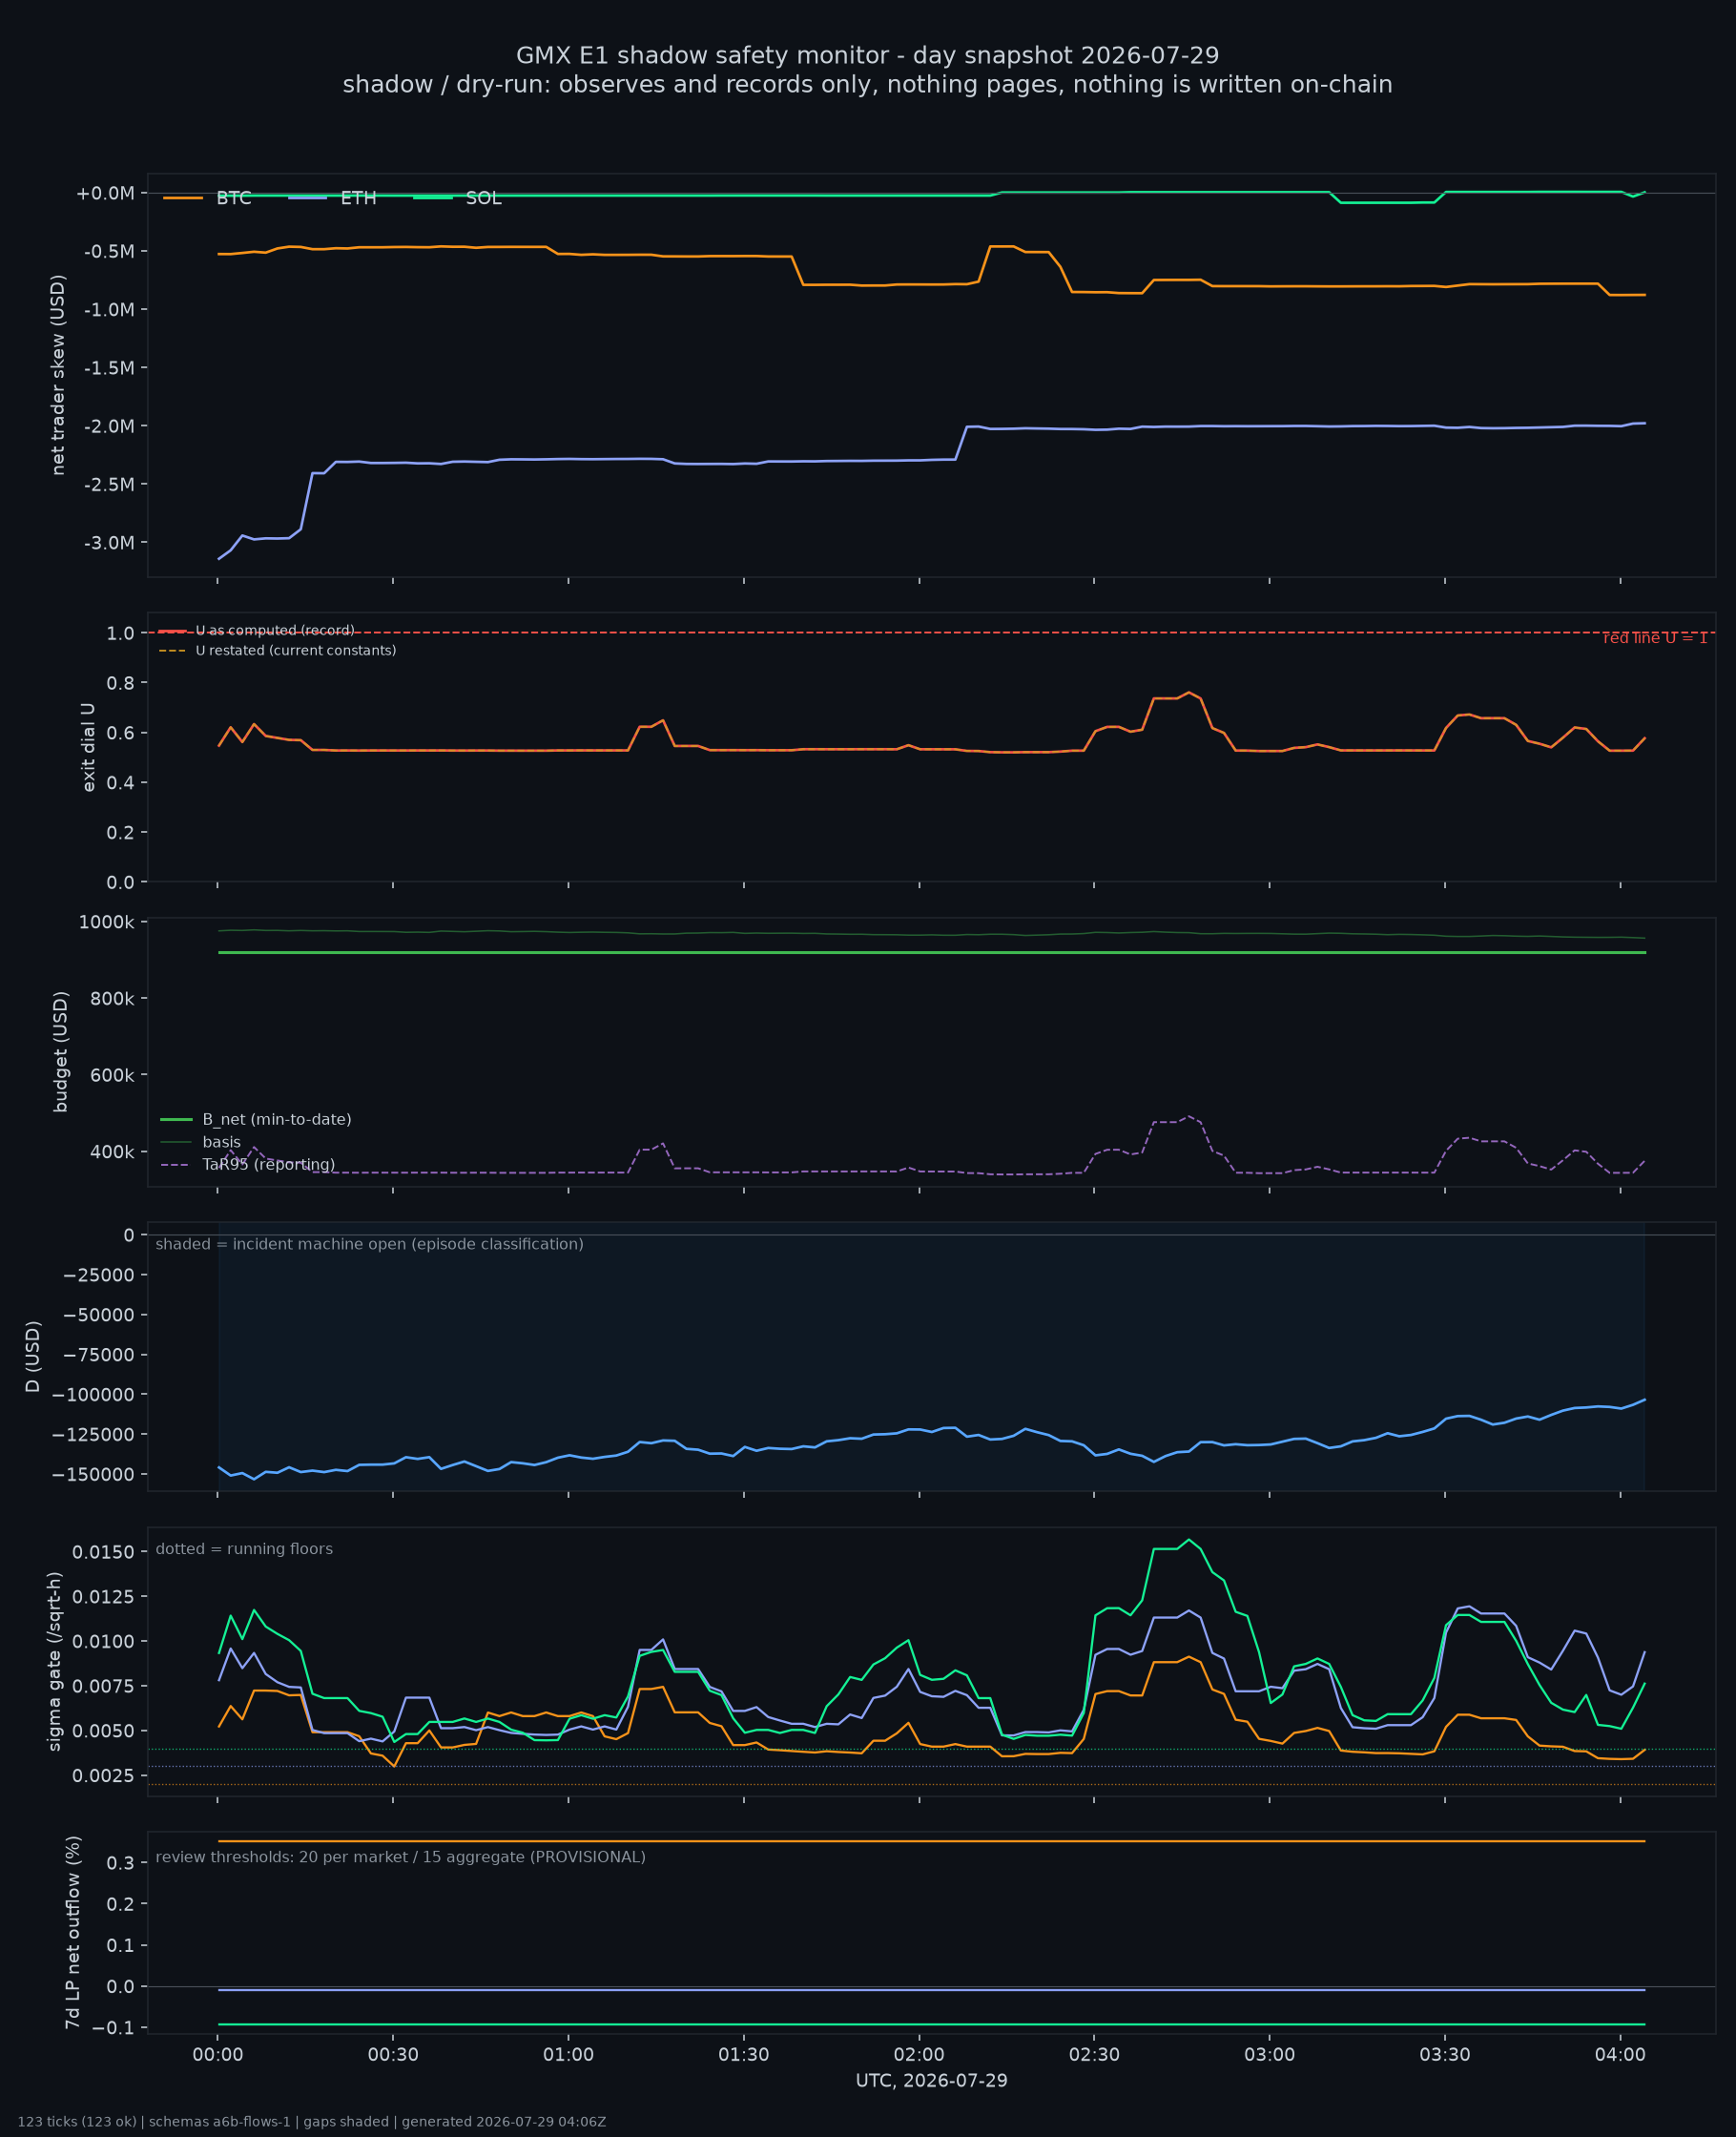Click the '0.0100' sigma tick label
Image resolution: width=1736 pixels, height=2137 pixels.
pyautogui.click(x=103, y=1642)
